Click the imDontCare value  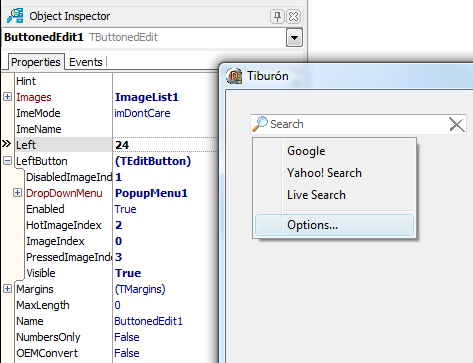142,113
